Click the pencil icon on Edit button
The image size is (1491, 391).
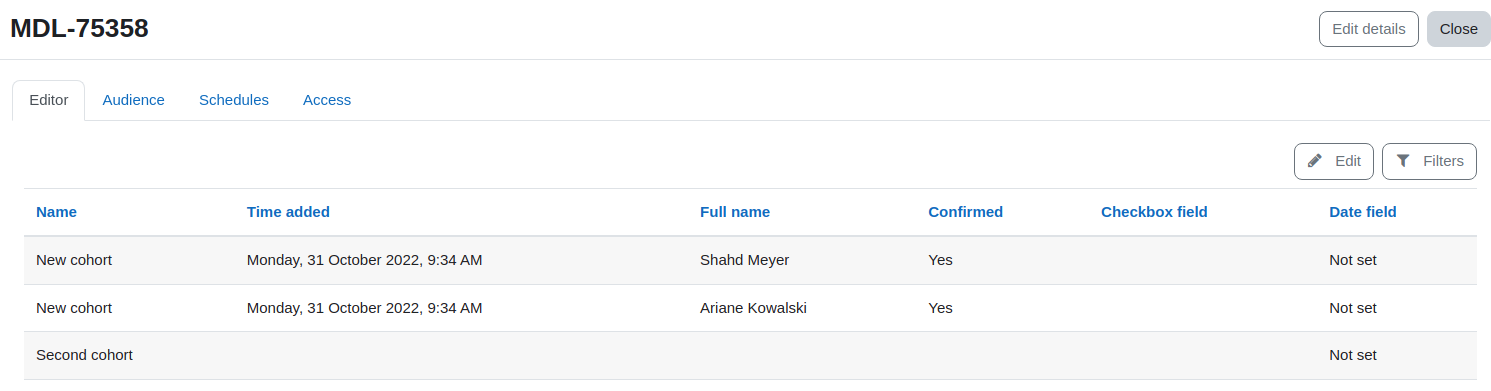[1315, 161]
